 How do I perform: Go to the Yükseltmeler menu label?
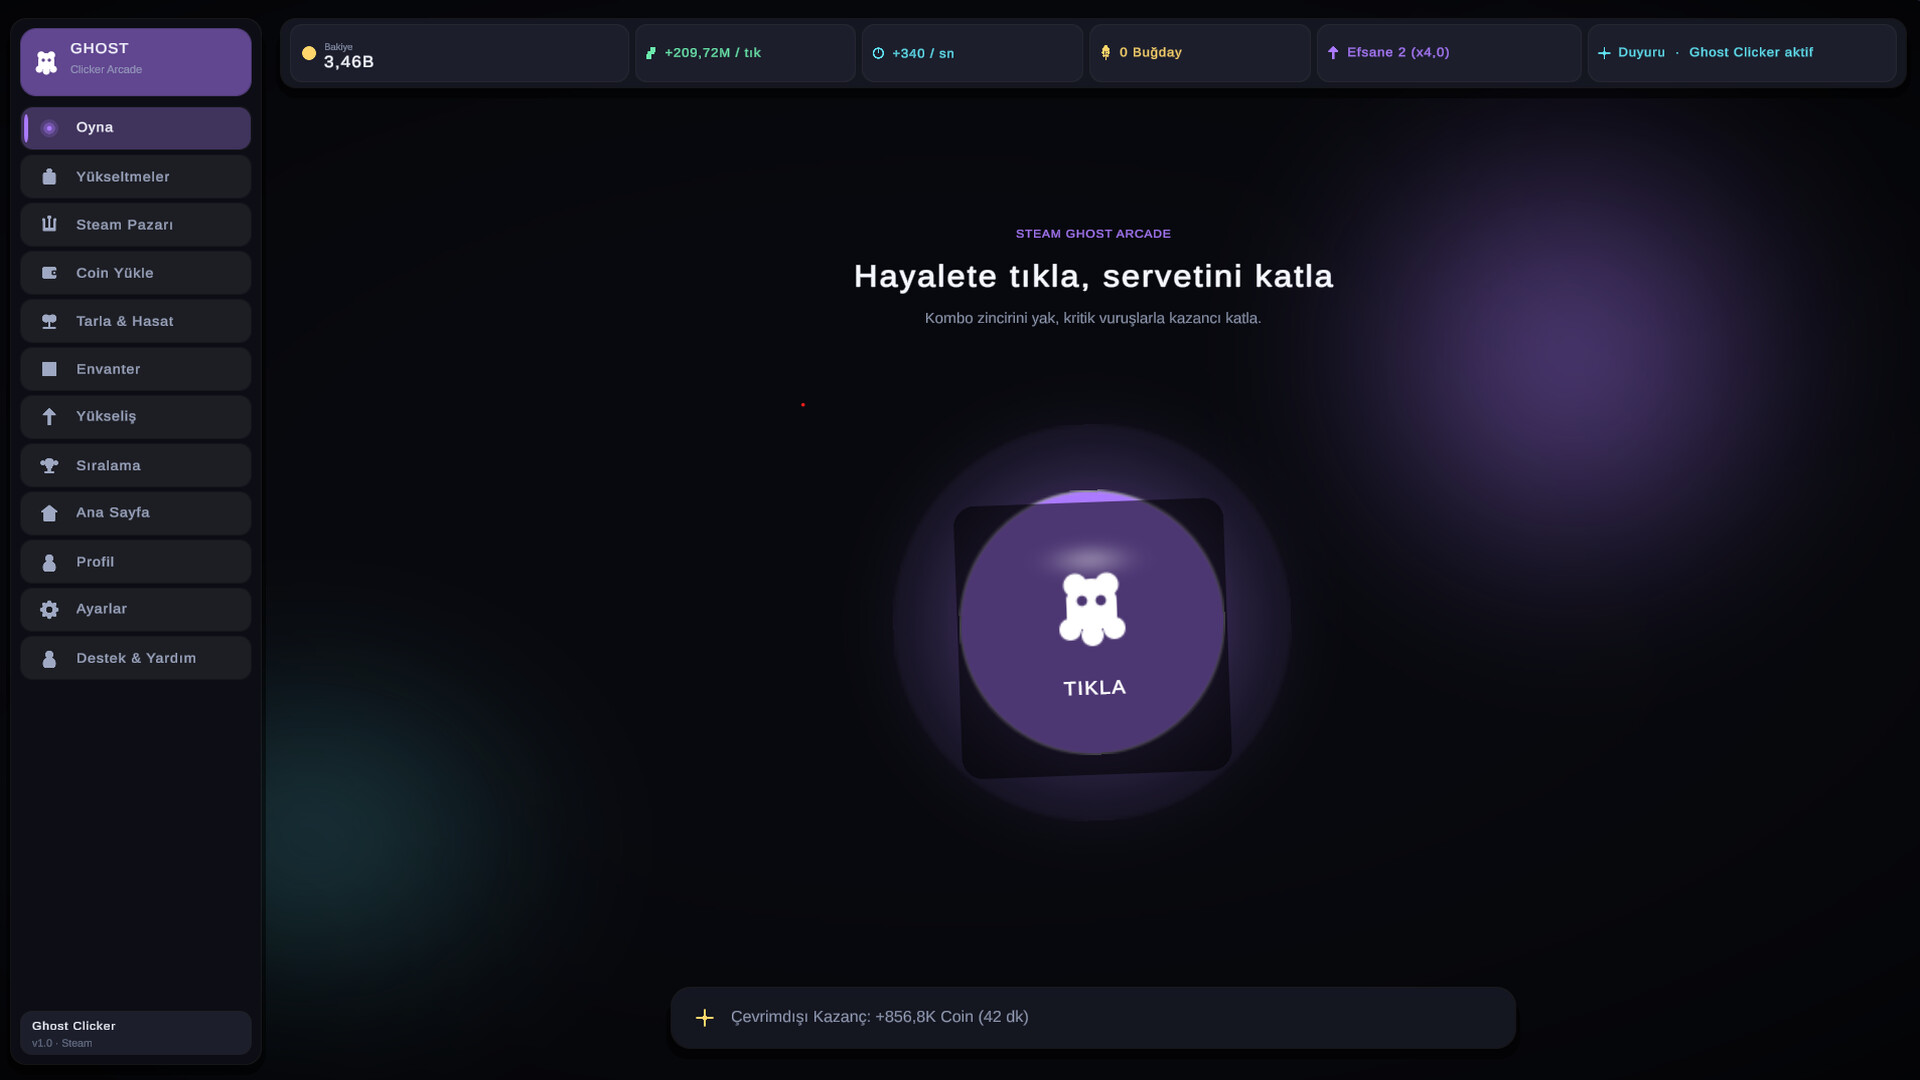(123, 177)
